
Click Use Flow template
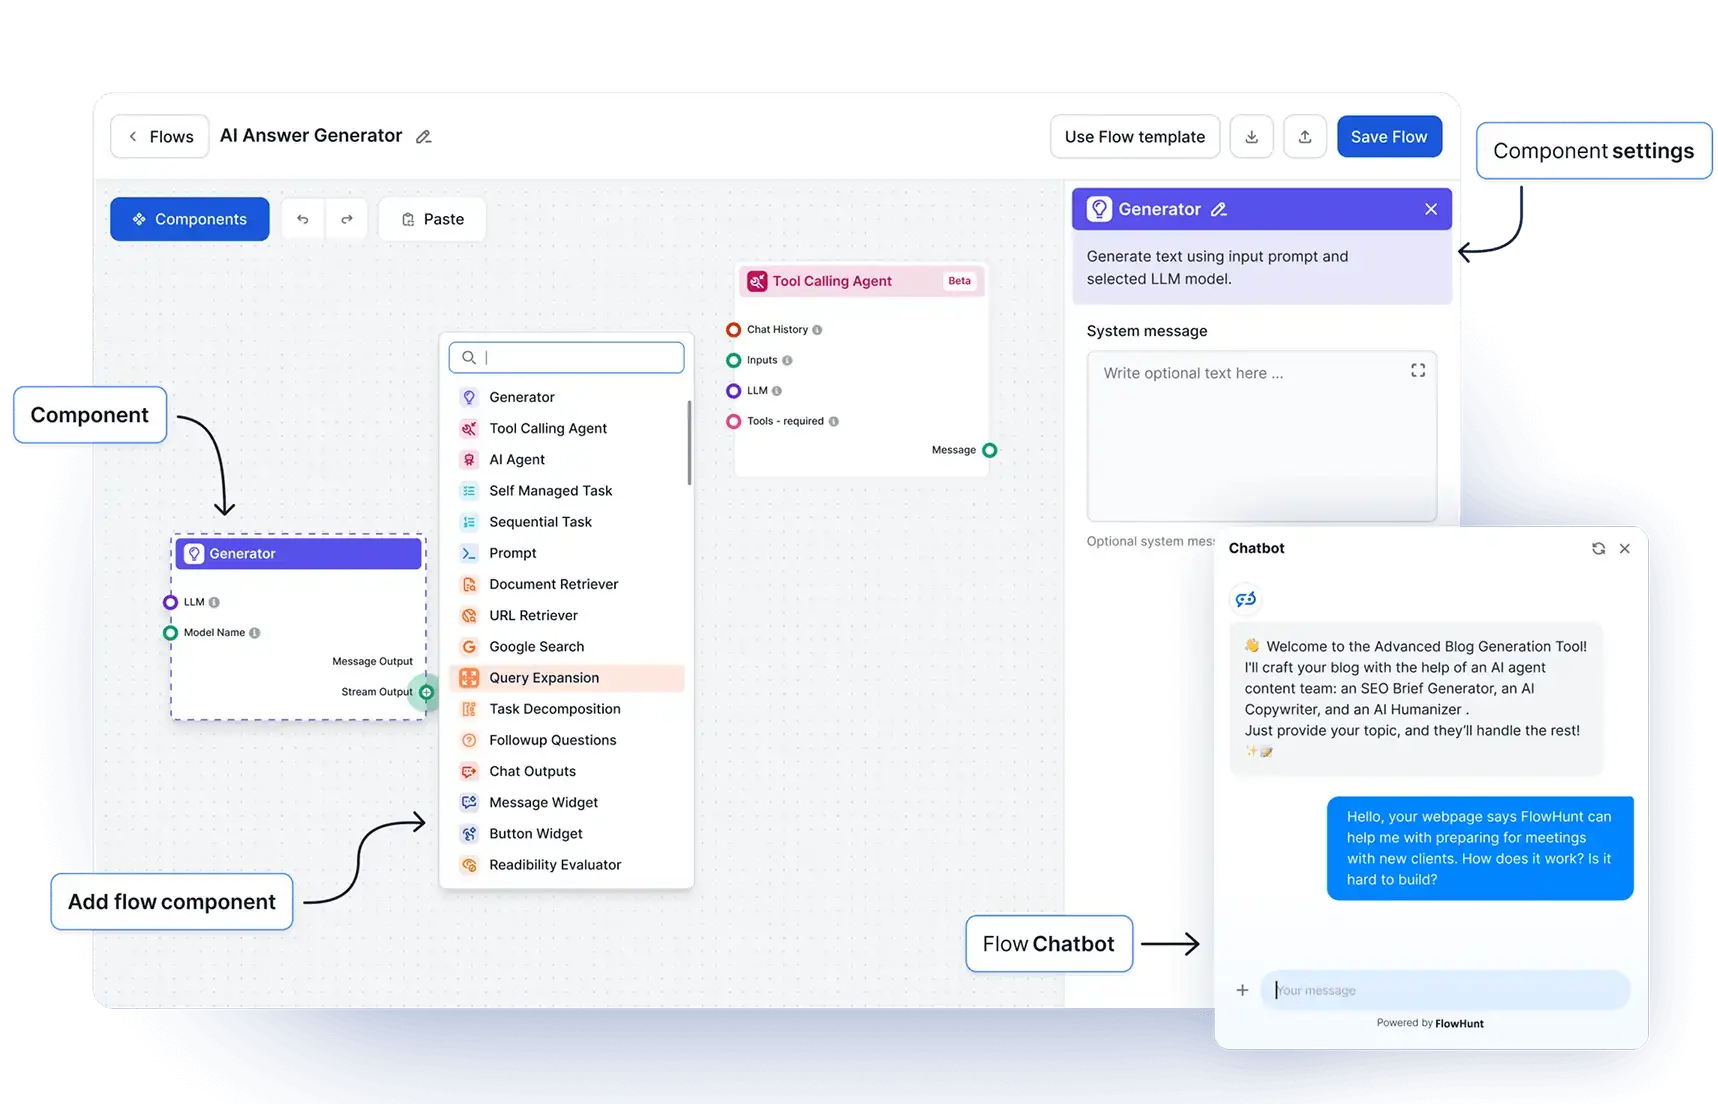click(x=1134, y=136)
